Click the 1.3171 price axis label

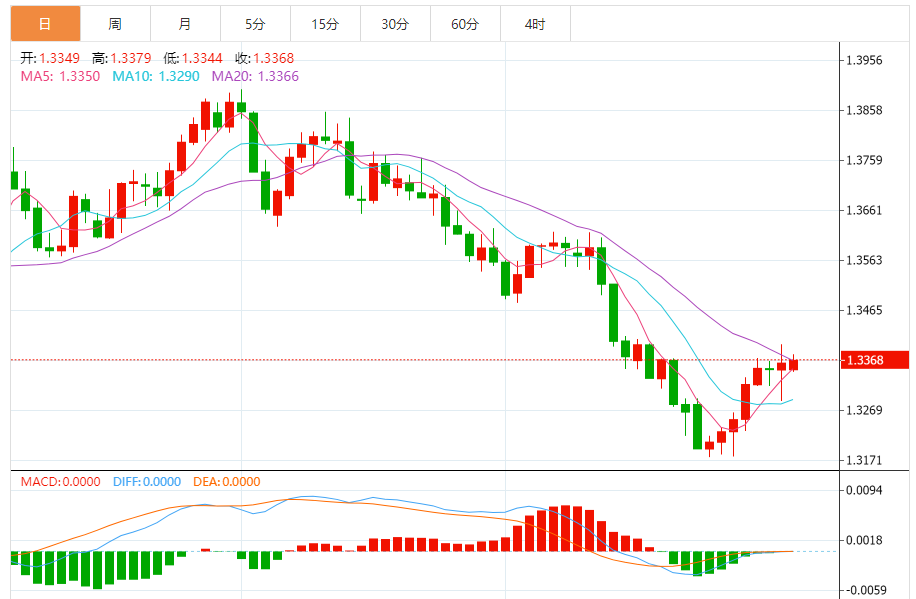[865, 460]
